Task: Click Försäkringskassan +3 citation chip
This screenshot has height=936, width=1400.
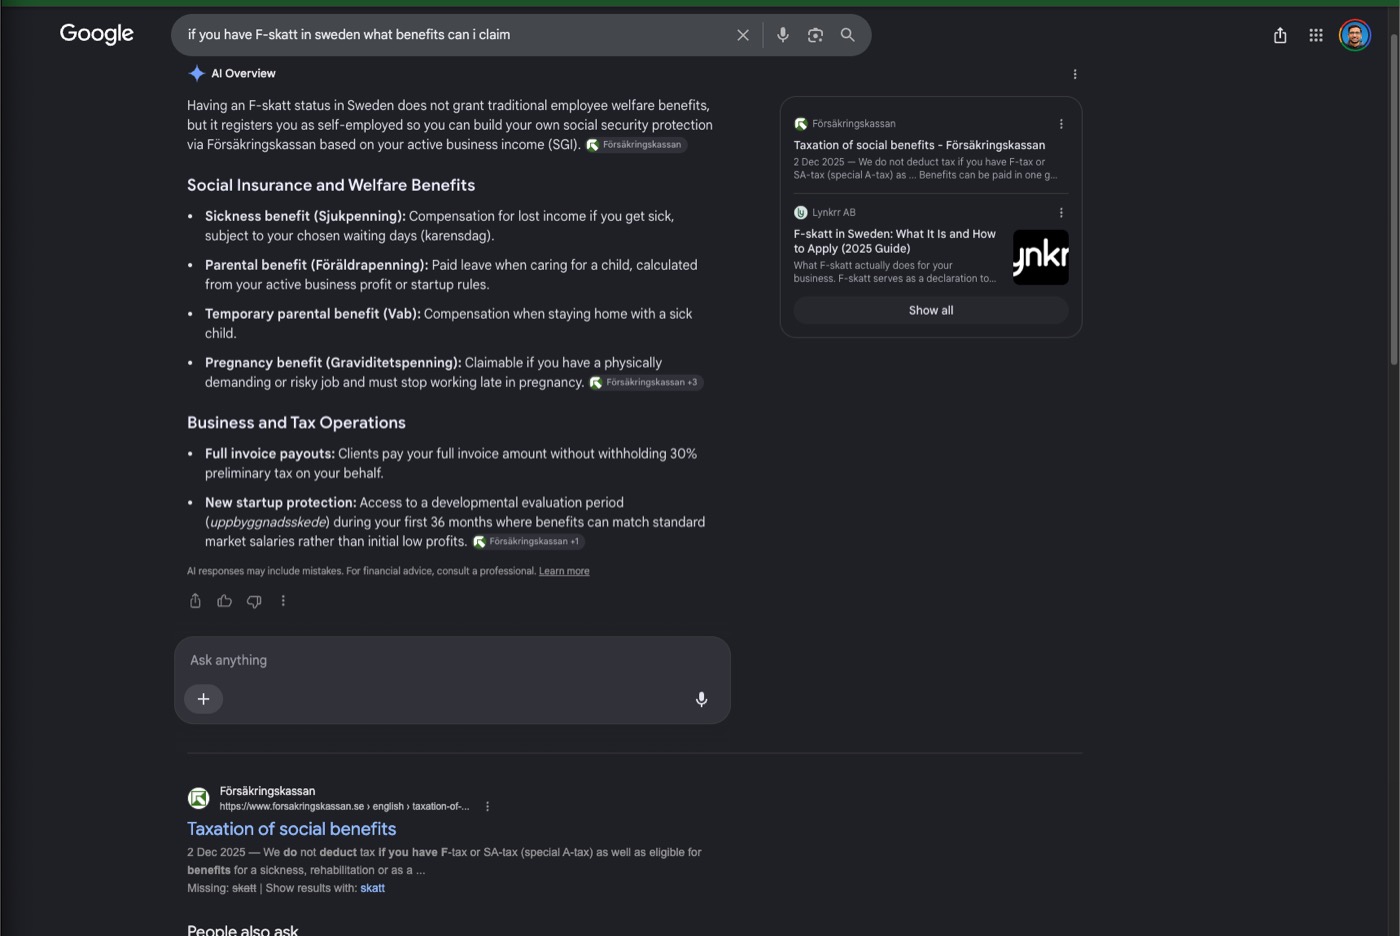Action: tap(646, 382)
